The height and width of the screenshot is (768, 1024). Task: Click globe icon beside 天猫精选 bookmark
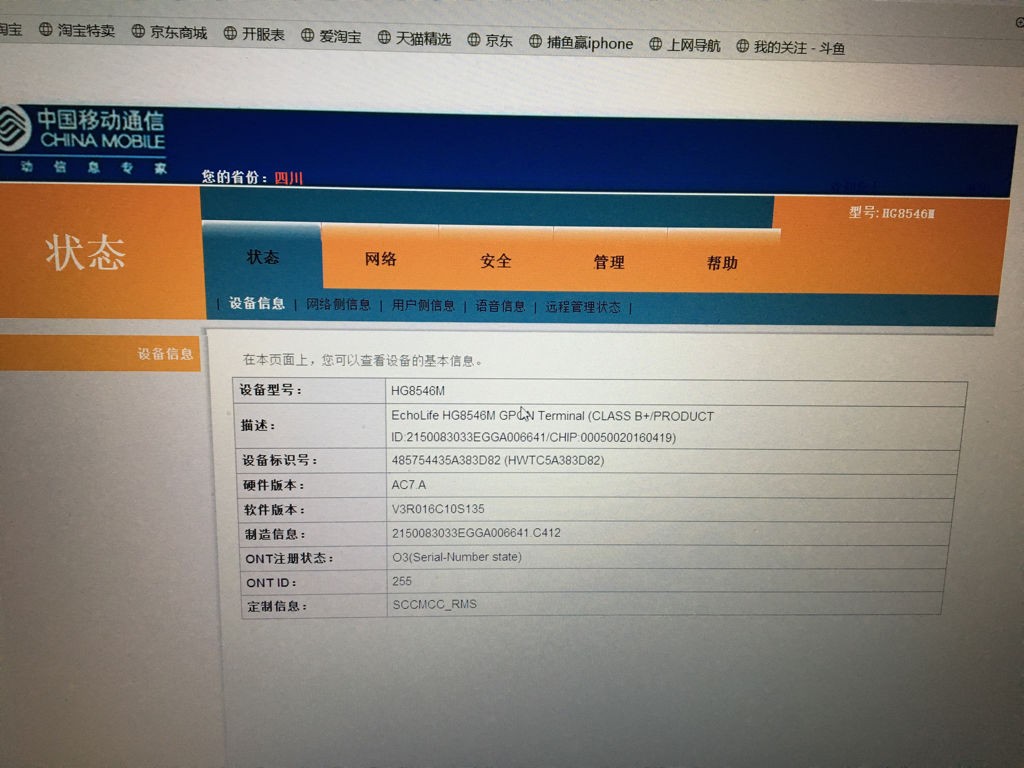coord(385,38)
